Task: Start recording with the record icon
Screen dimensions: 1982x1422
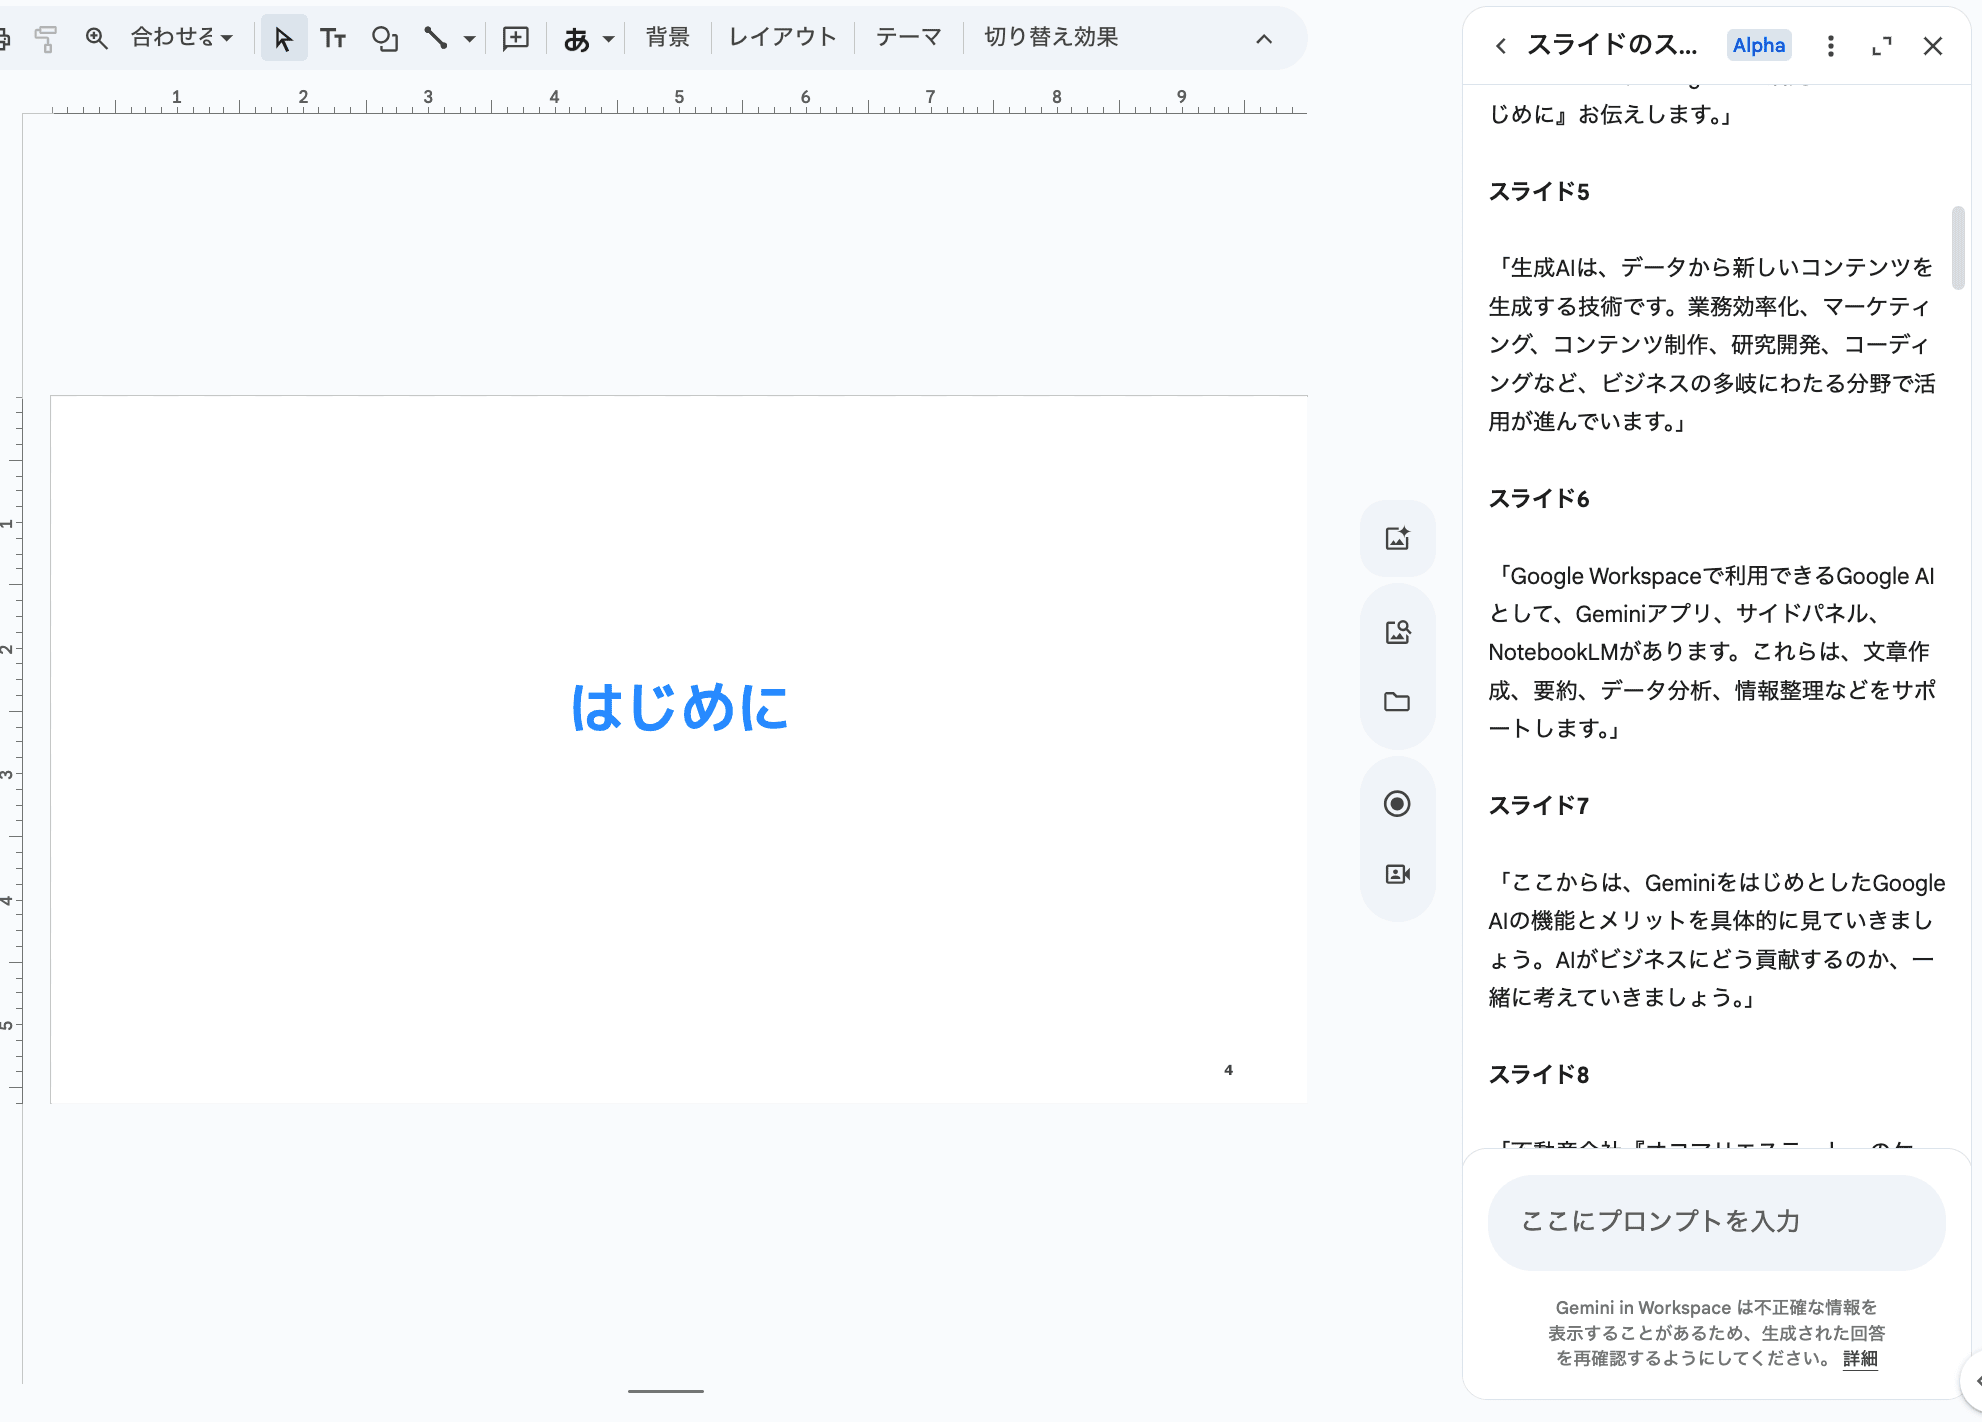Action: [x=1397, y=804]
